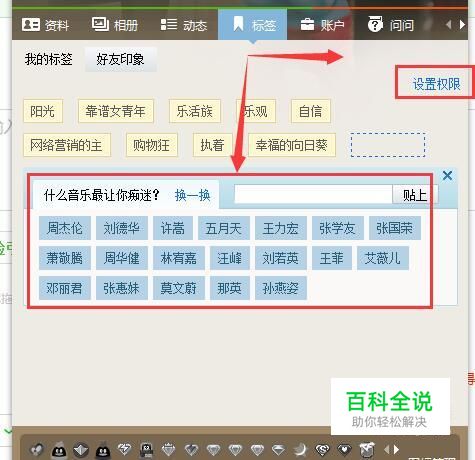Add the 邓丽君 suggested tag
This screenshot has height=460, width=475.
pos(65,288)
